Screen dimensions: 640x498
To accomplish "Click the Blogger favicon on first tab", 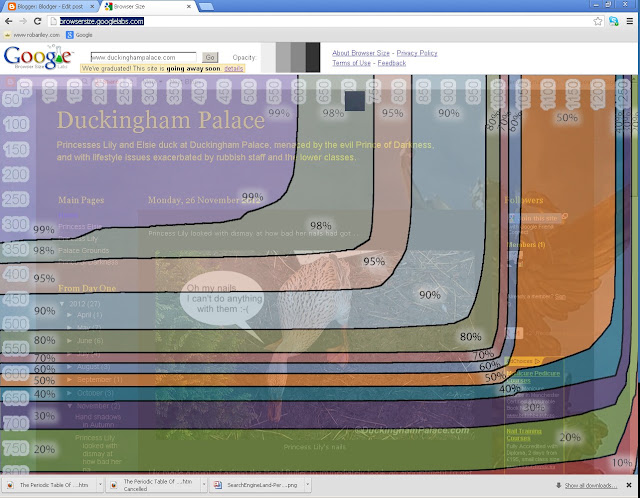I will (12, 7).
